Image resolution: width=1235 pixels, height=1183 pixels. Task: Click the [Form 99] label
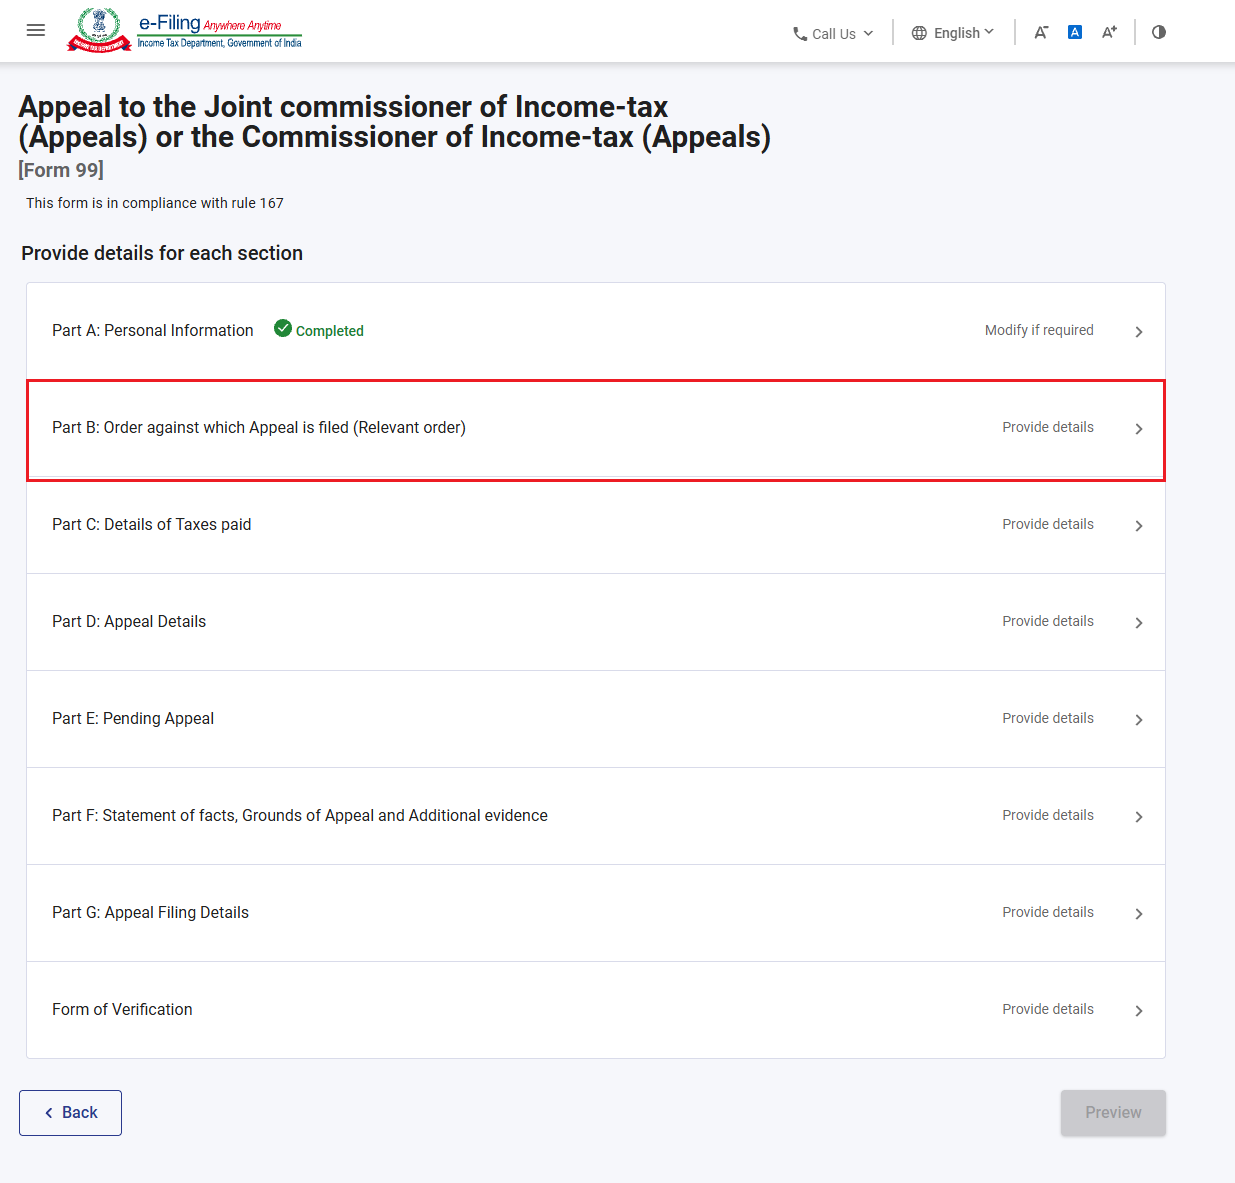pos(61,170)
